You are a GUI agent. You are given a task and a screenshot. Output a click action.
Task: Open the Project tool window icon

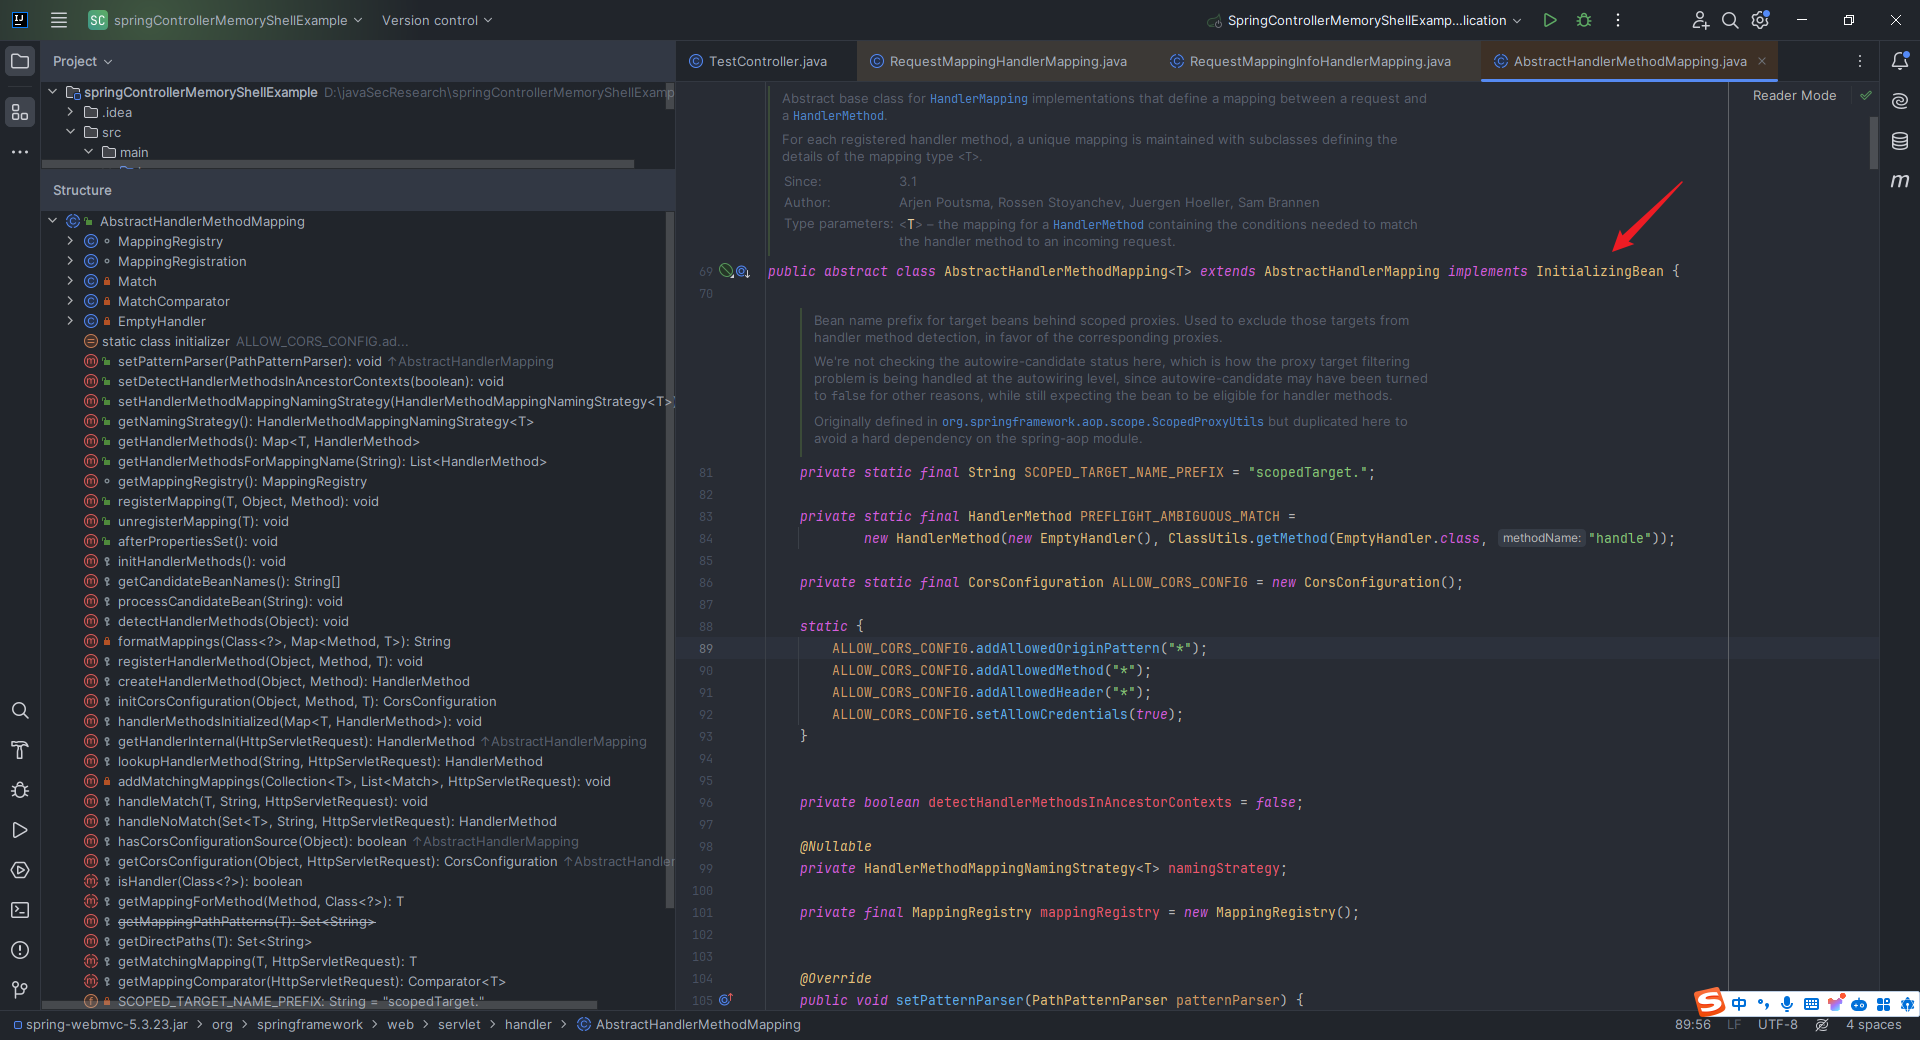click(x=20, y=61)
